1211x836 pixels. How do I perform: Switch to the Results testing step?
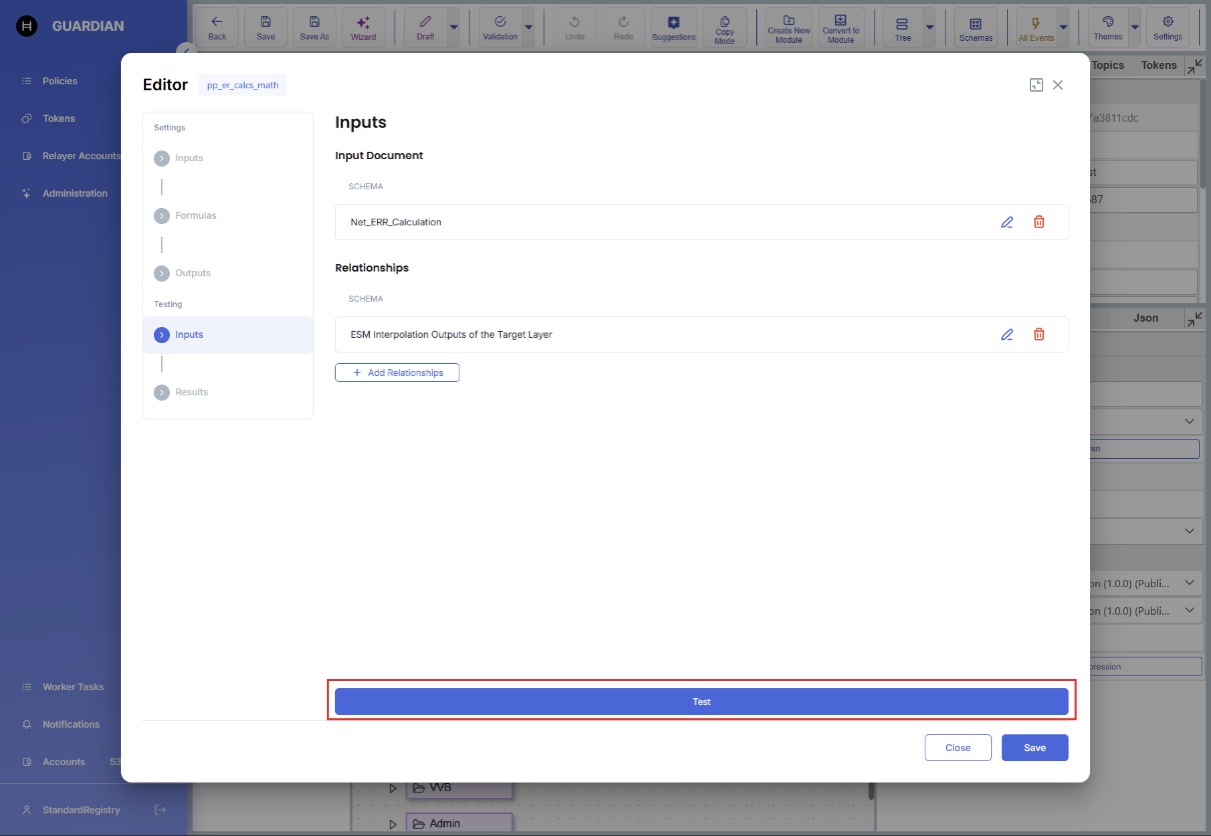(191, 392)
